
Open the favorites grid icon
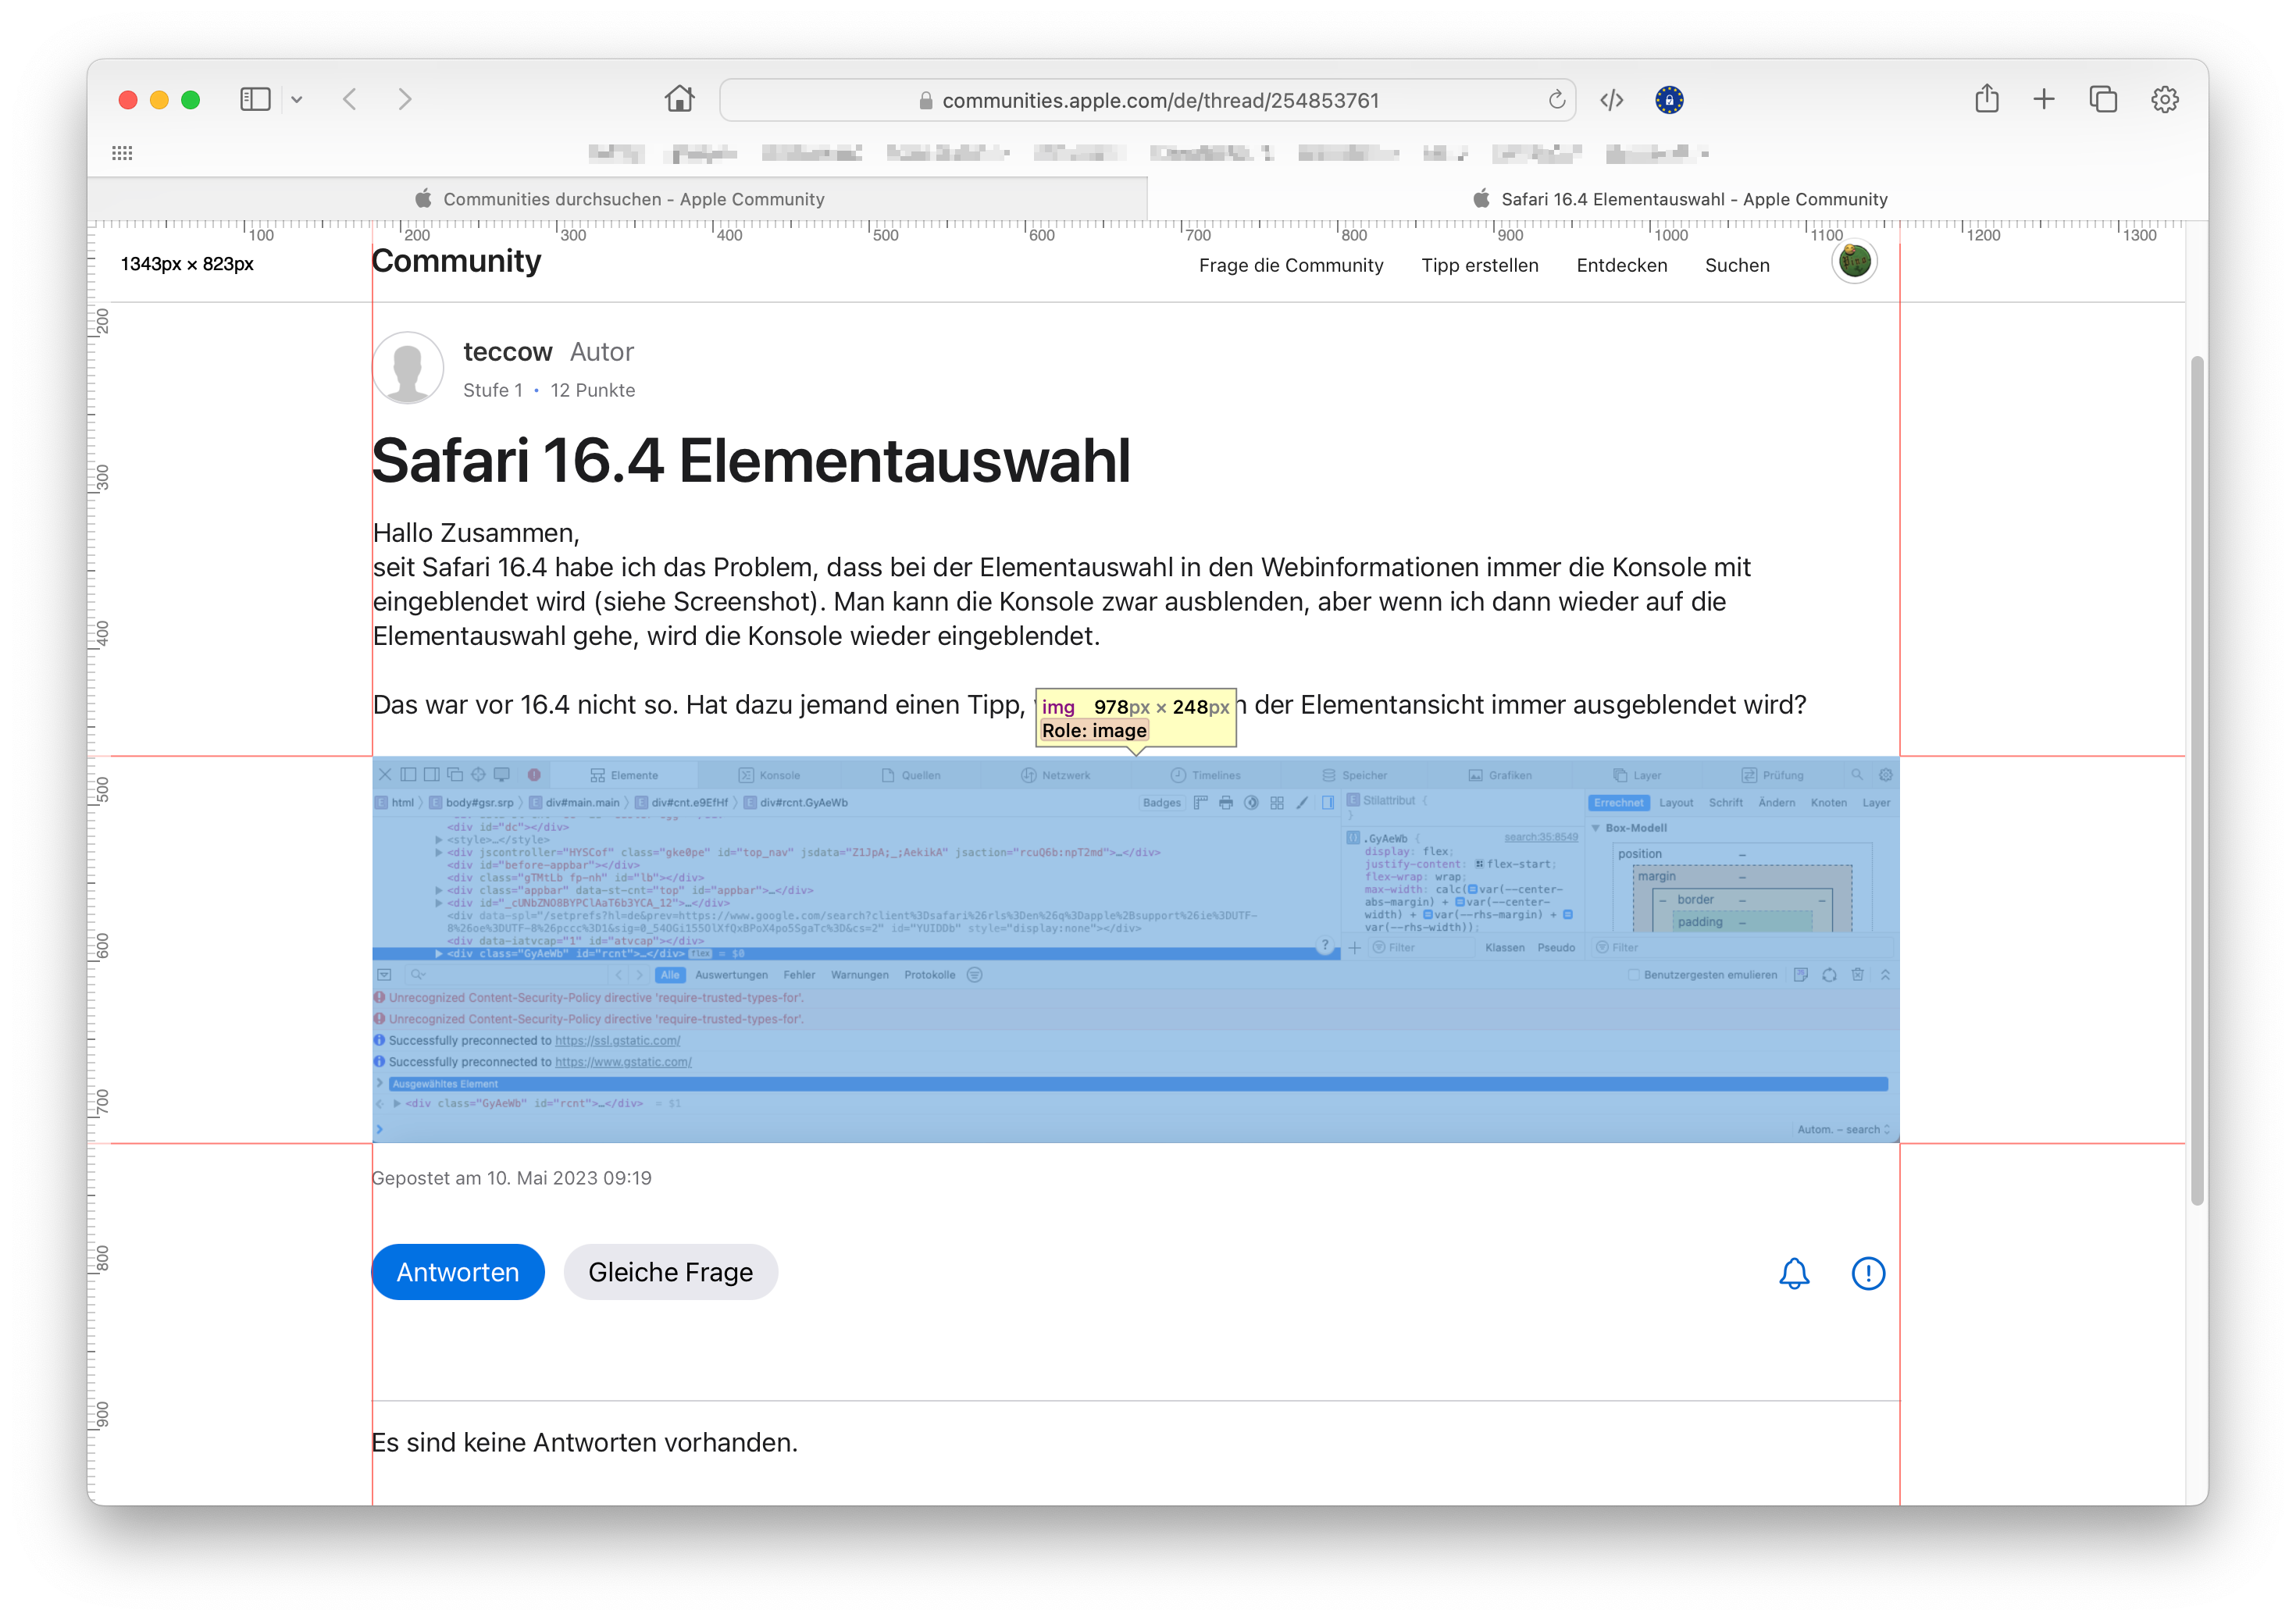tap(122, 153)
